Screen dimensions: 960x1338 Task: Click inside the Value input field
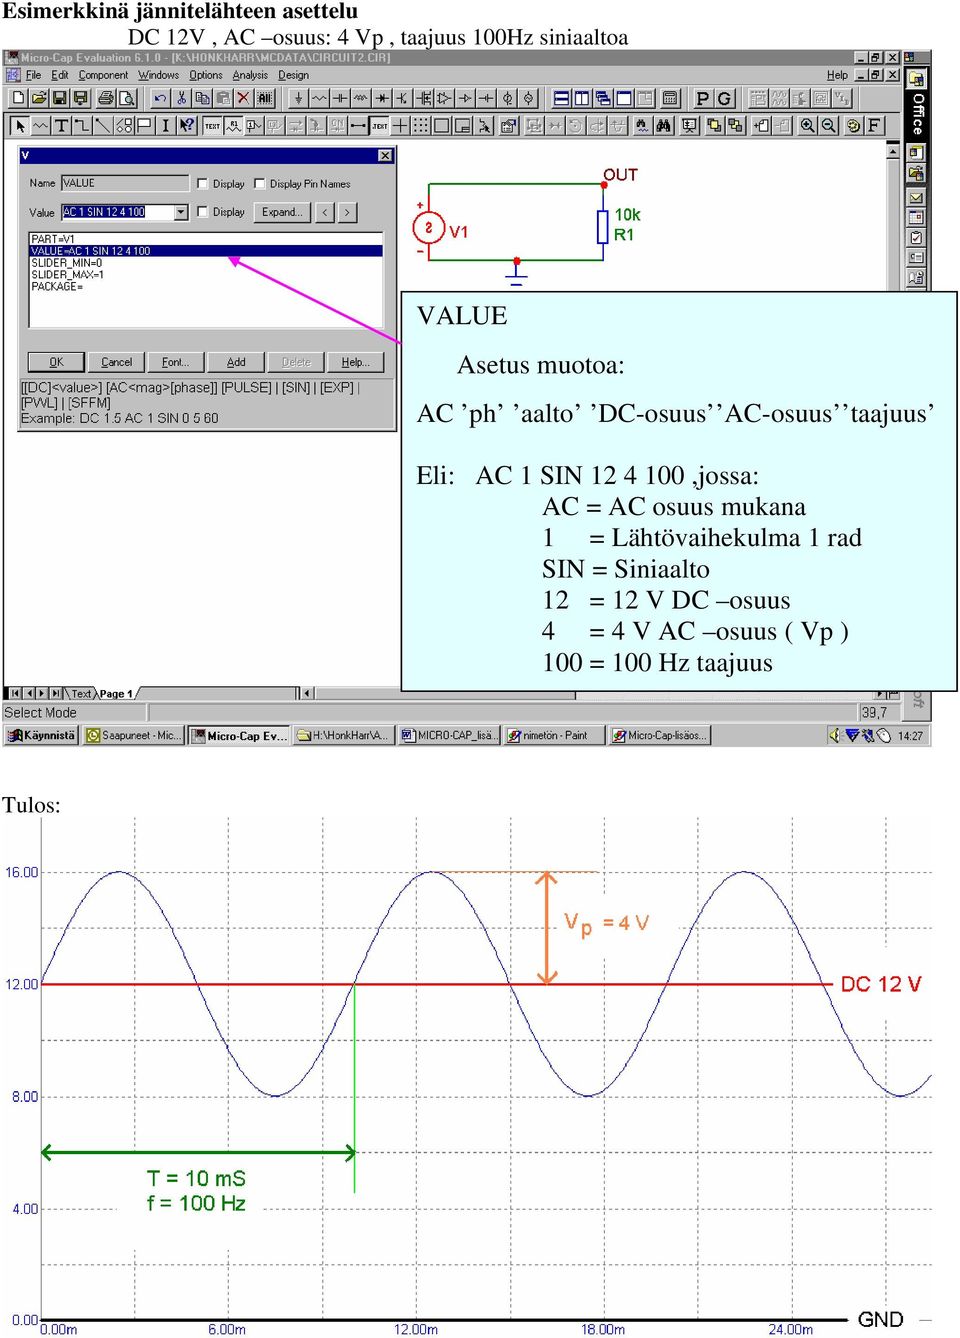coord(118,212)
